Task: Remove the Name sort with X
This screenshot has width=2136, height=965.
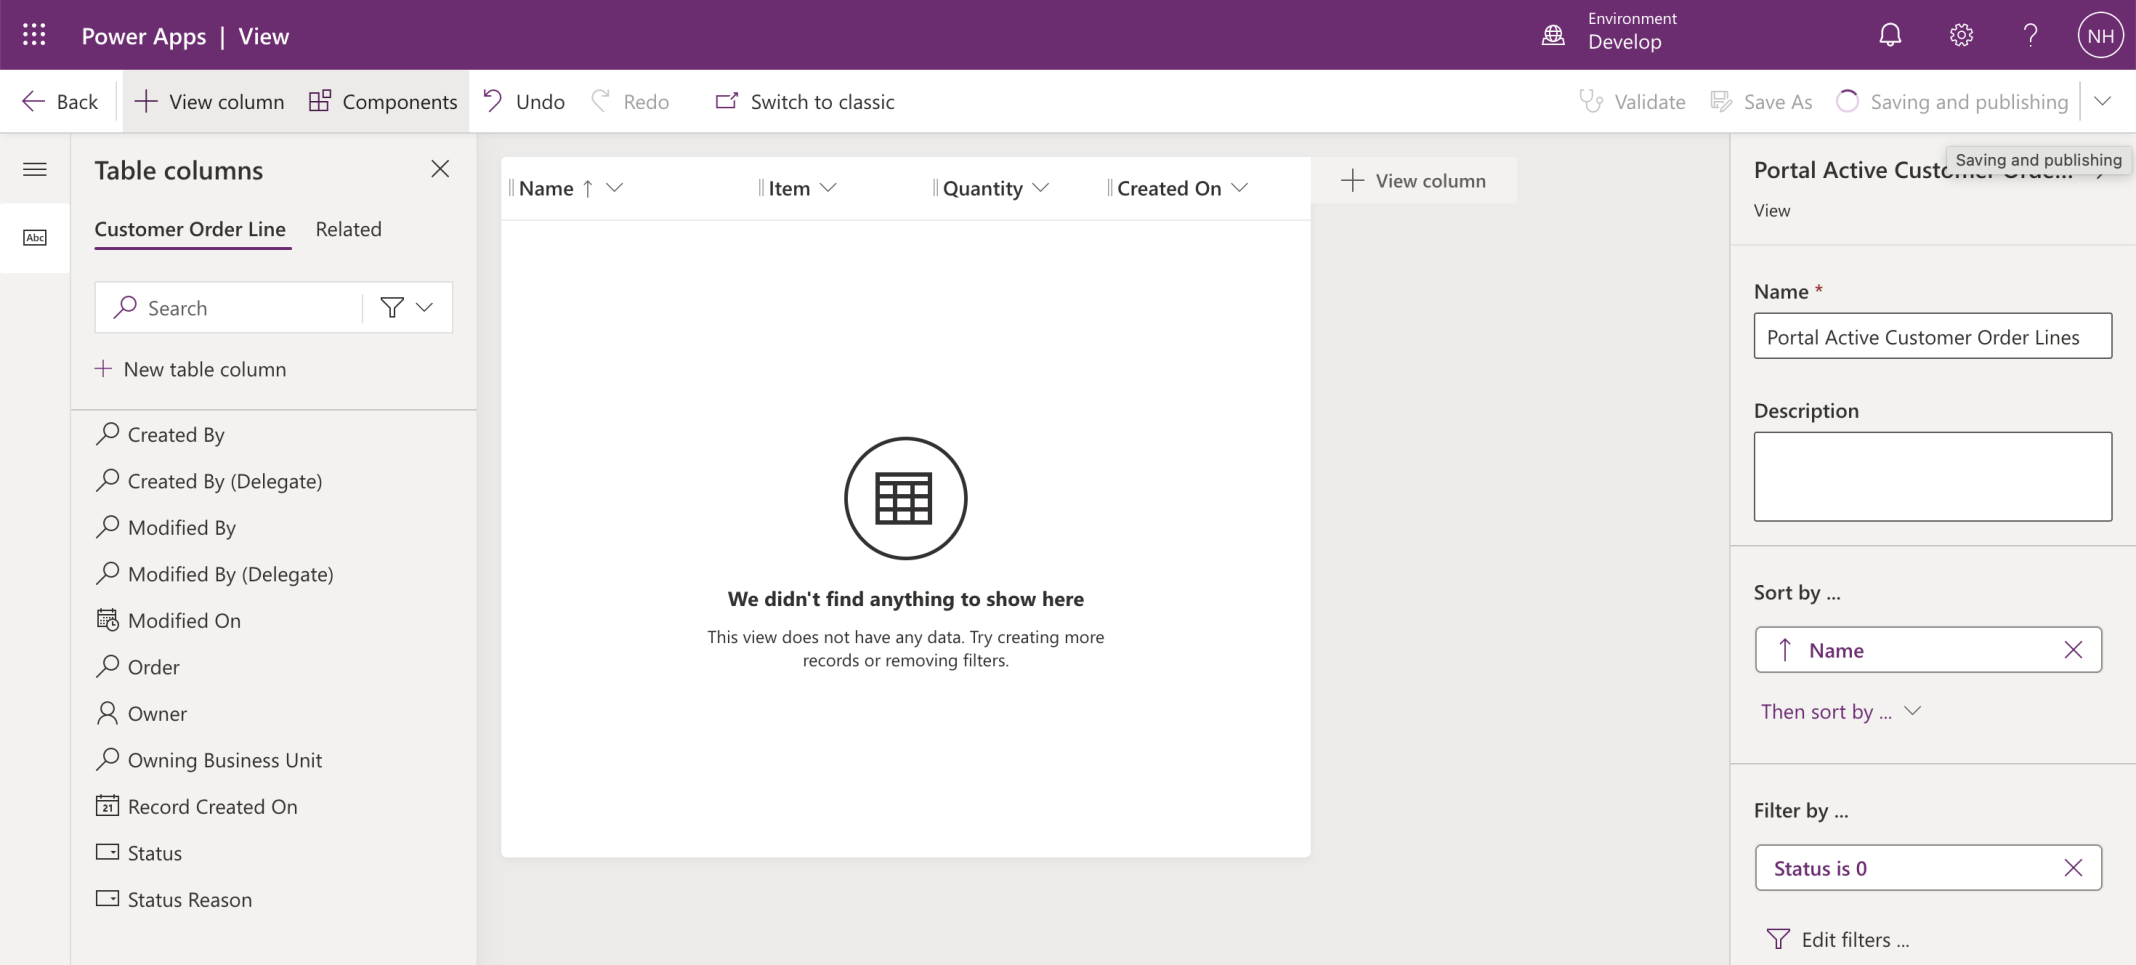Action: coord(2073,650)
